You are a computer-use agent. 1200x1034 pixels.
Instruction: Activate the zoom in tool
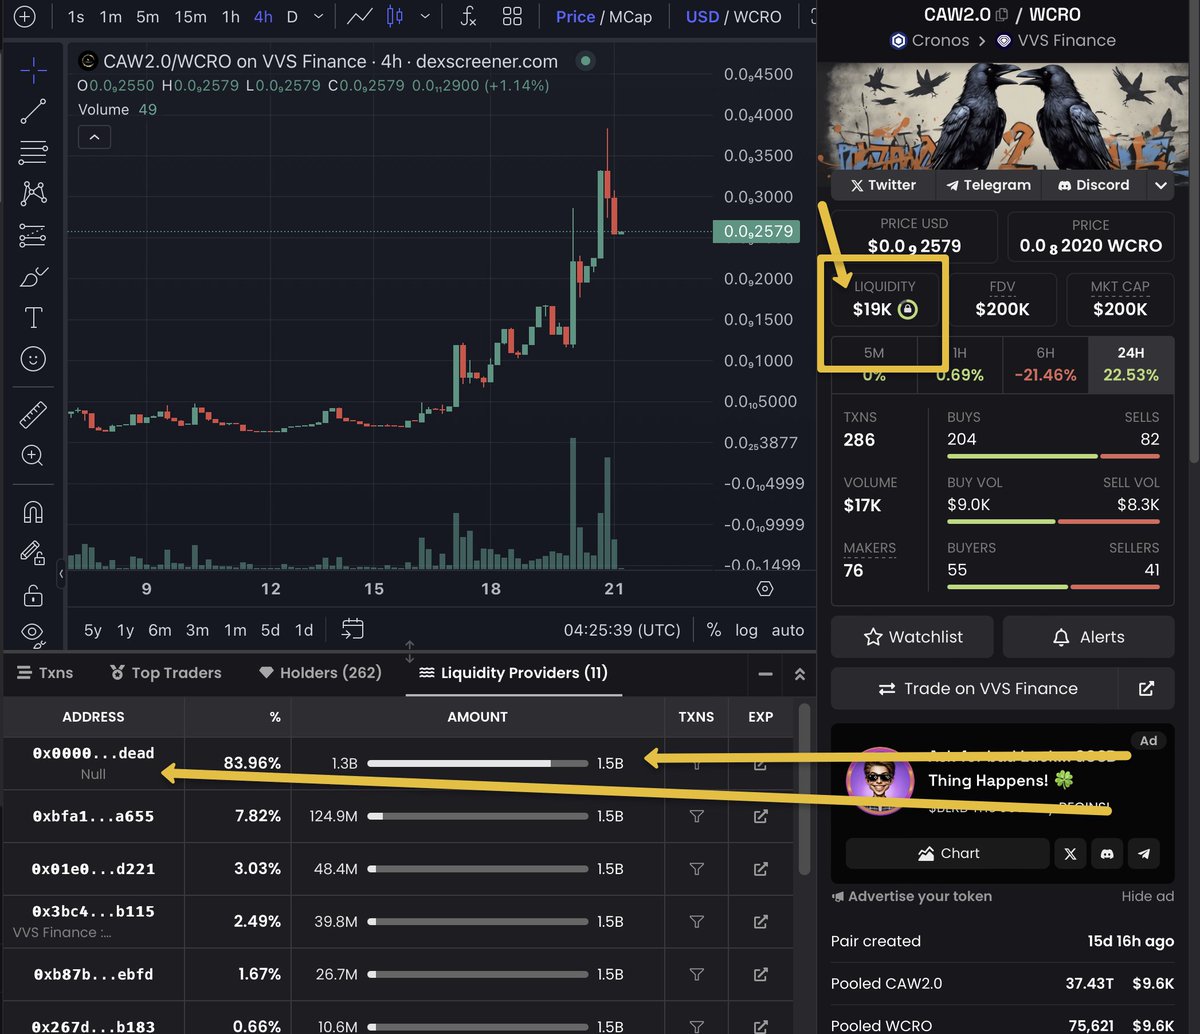(33, 456)
